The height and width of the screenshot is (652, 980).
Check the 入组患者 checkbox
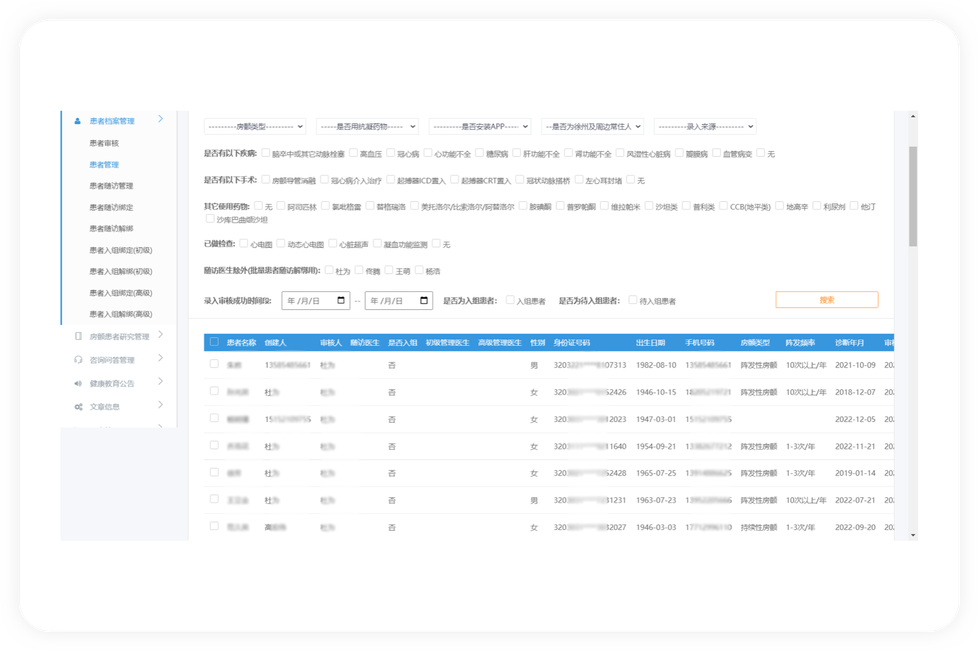510,301
